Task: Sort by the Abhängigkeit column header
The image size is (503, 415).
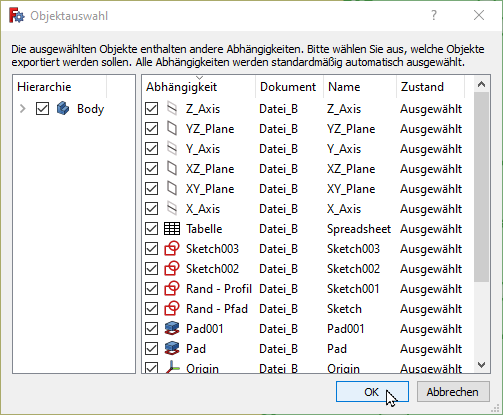Action: (199, 87)
